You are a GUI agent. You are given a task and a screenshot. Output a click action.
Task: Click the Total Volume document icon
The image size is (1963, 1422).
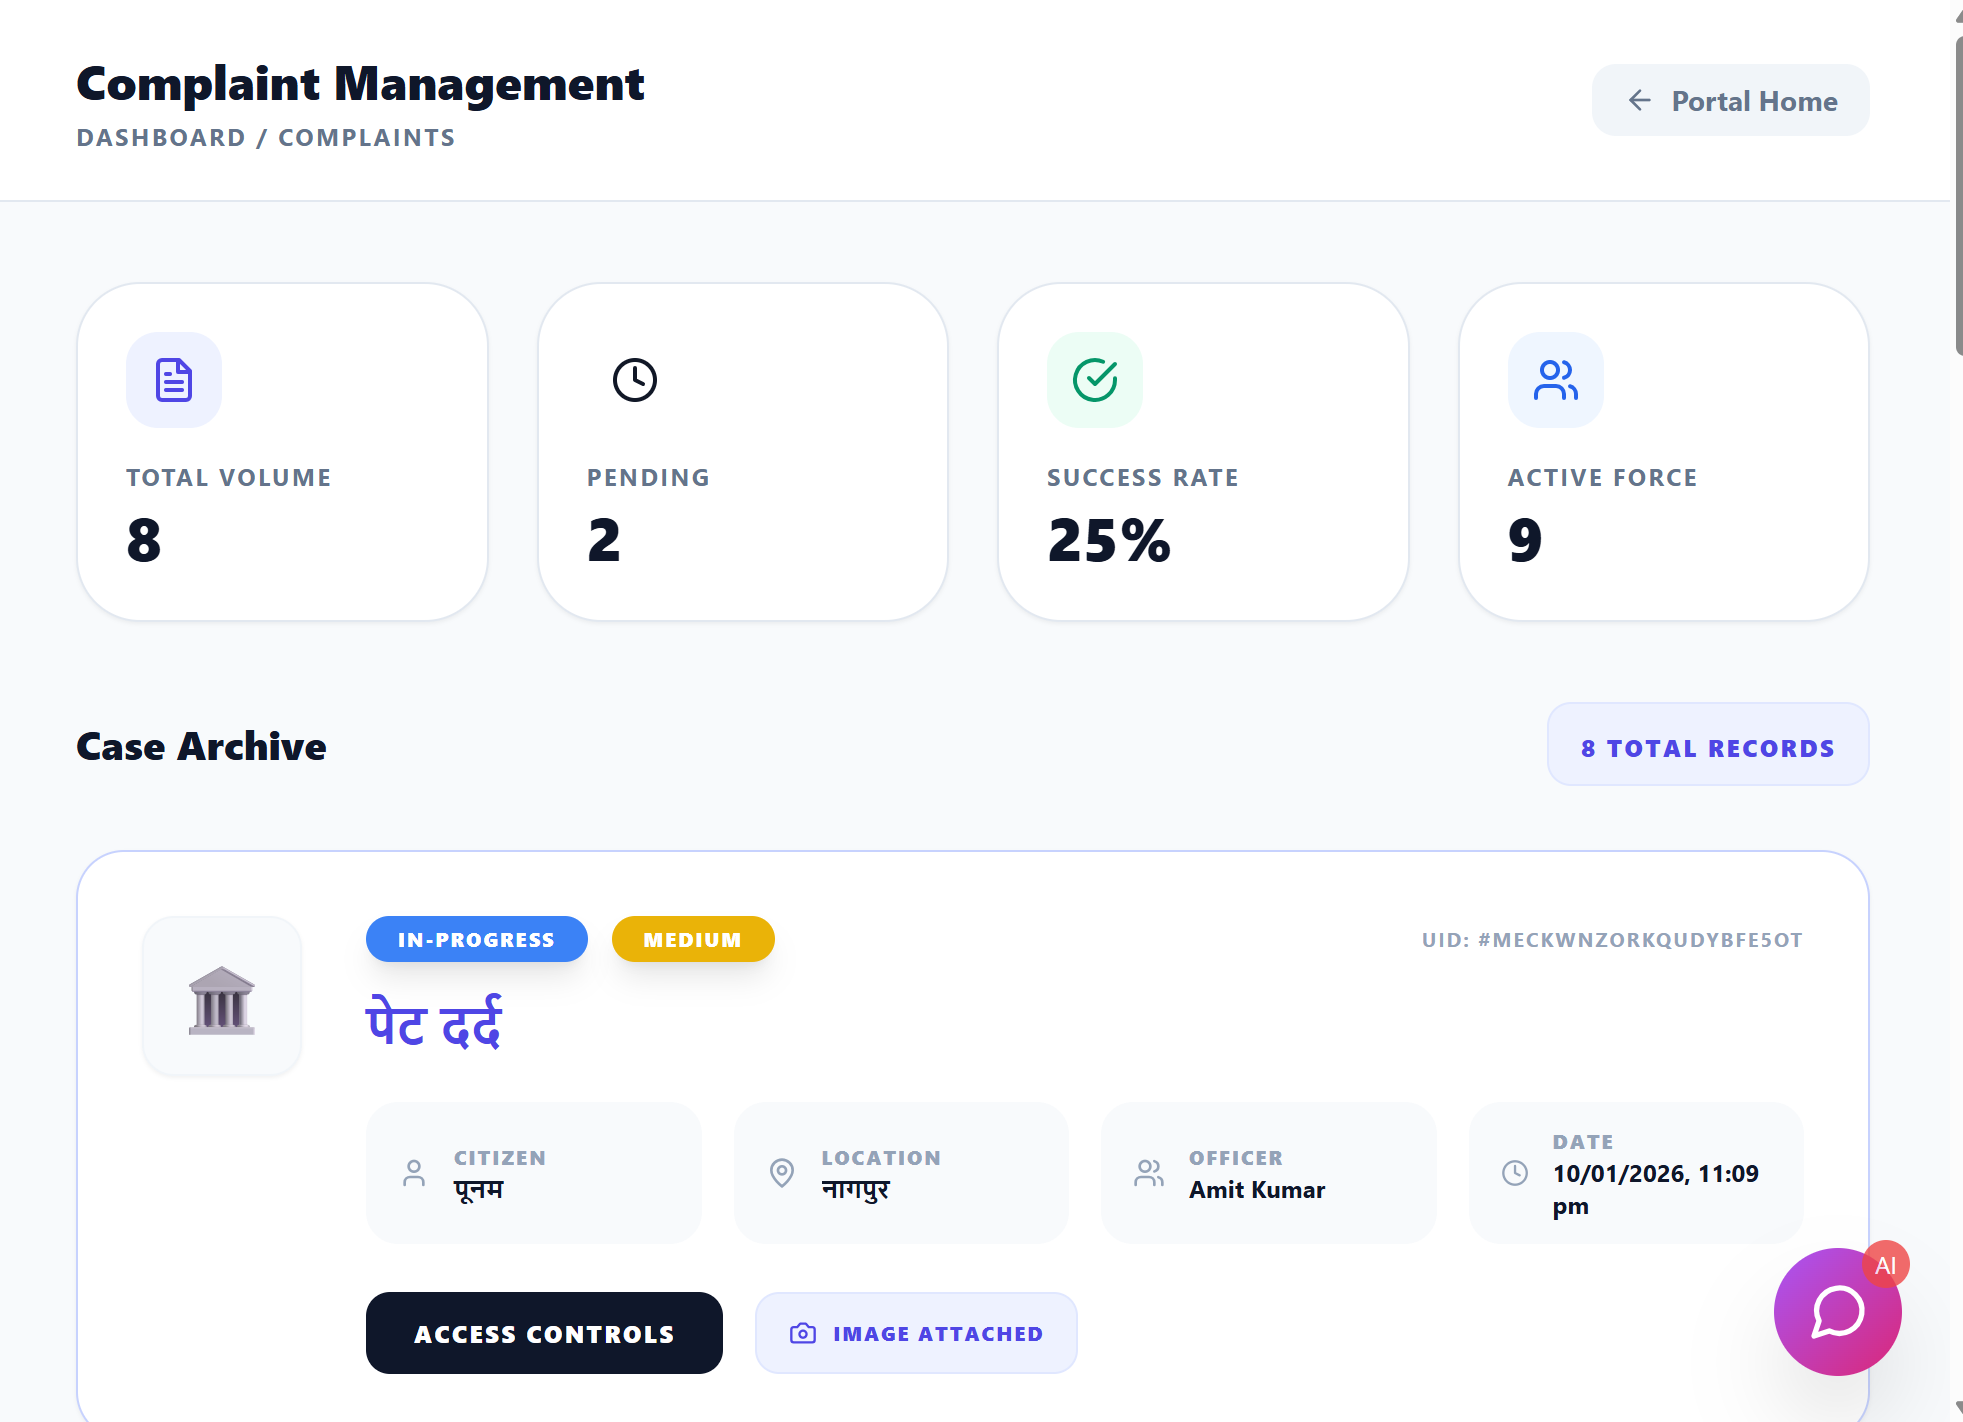(x=174, y=380)
